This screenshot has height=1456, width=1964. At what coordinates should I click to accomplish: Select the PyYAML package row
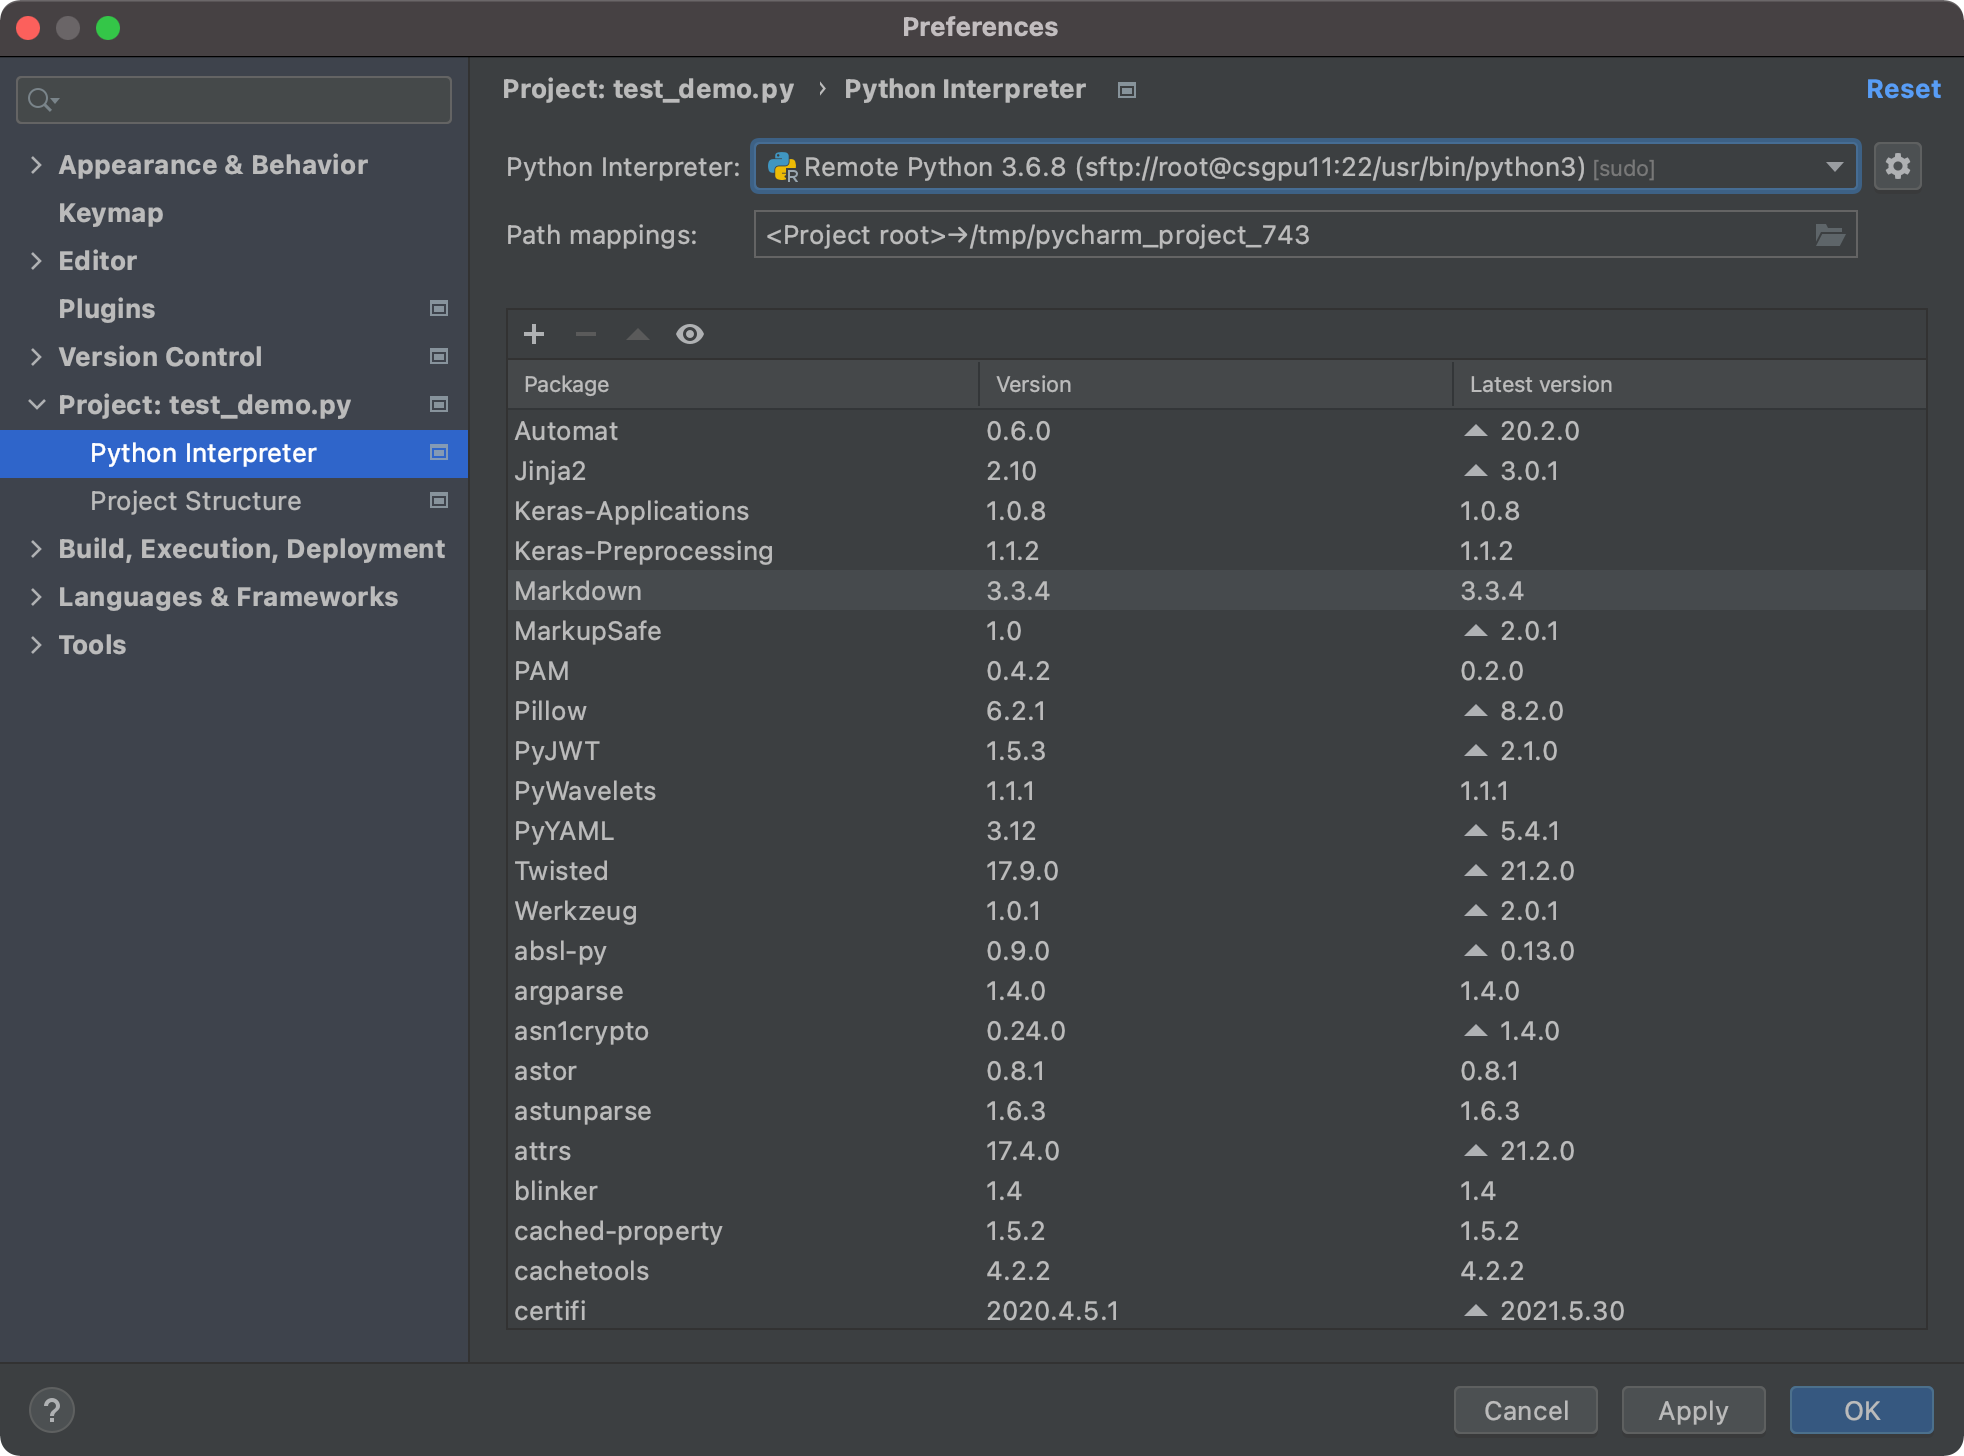tap(1216, 831)
